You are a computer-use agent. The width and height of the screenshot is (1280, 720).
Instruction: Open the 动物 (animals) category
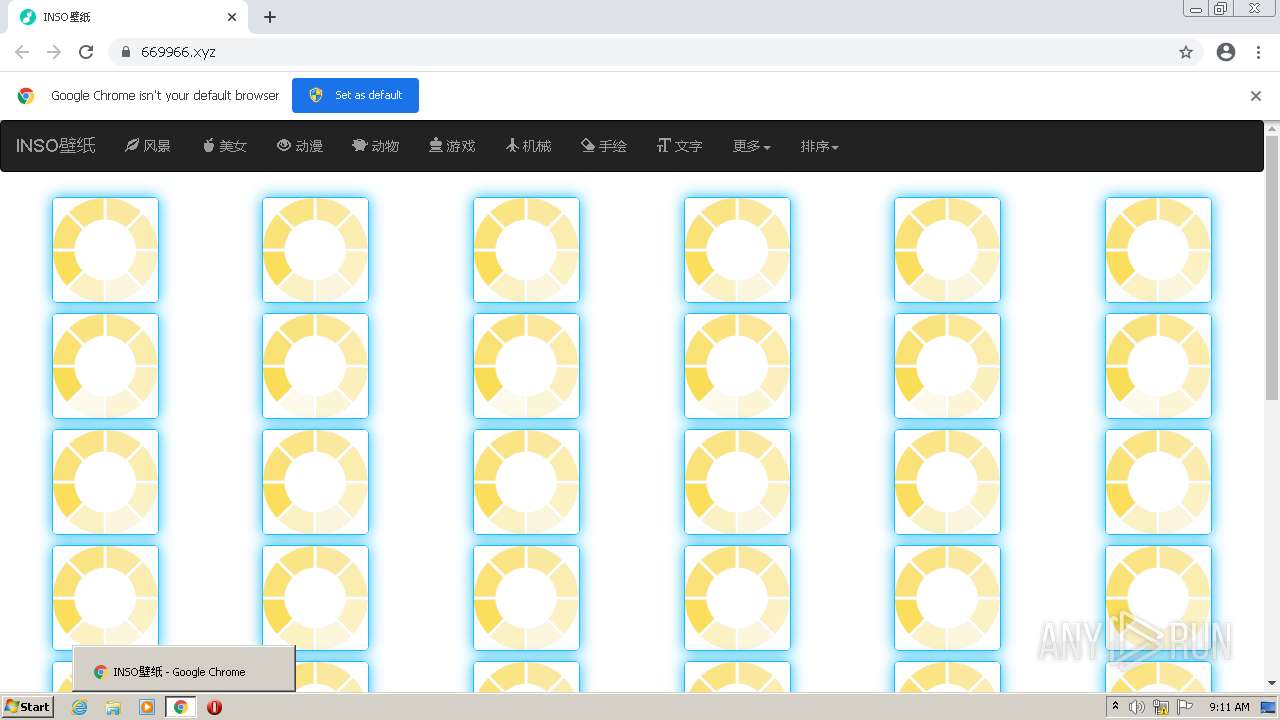pos(376,146)
